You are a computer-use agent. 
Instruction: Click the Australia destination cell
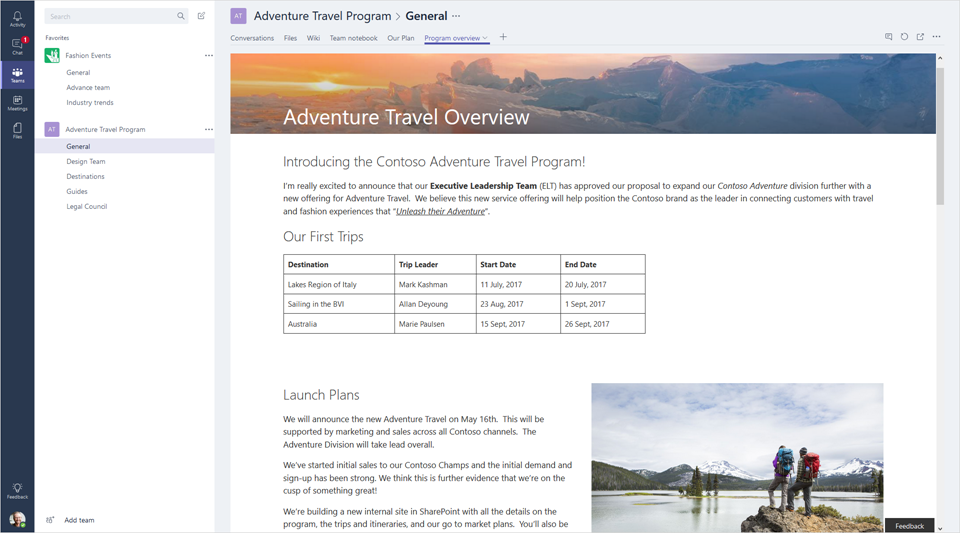point(339,324)
